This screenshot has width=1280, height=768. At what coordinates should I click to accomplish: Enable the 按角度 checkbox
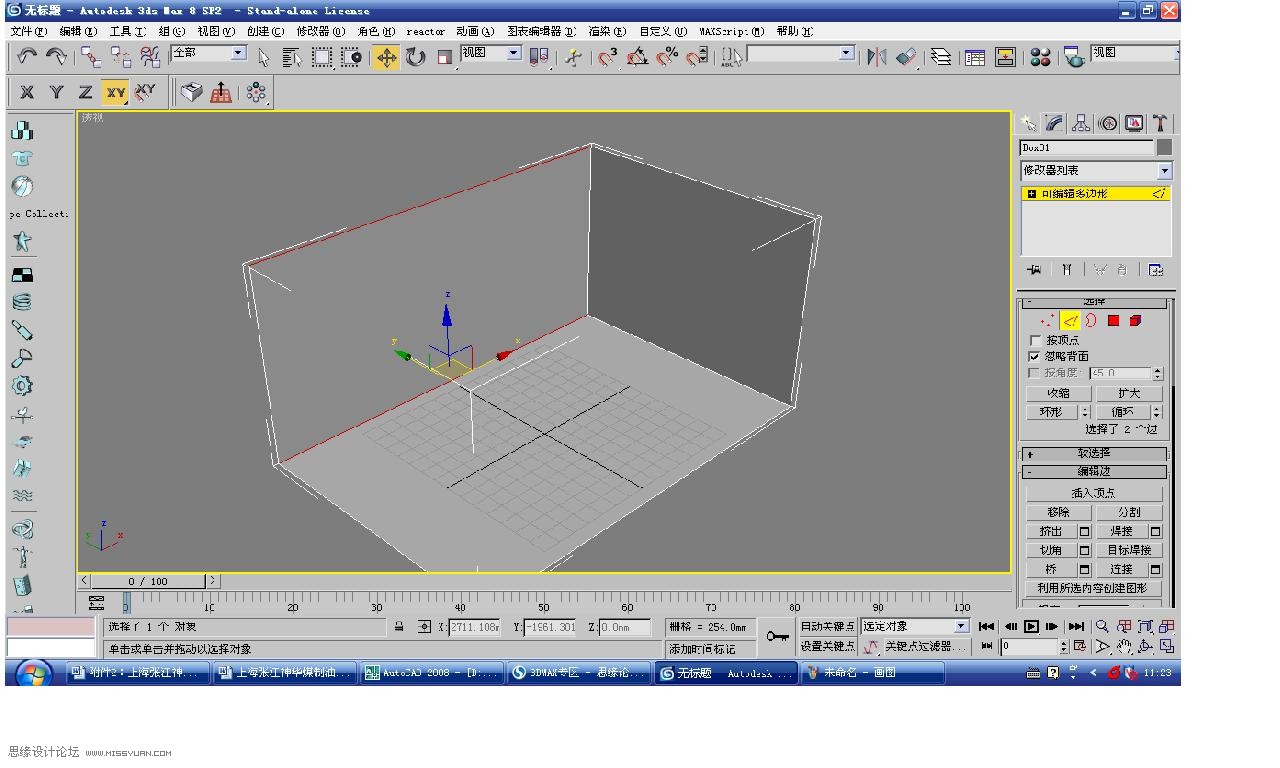click(1035, 373)
